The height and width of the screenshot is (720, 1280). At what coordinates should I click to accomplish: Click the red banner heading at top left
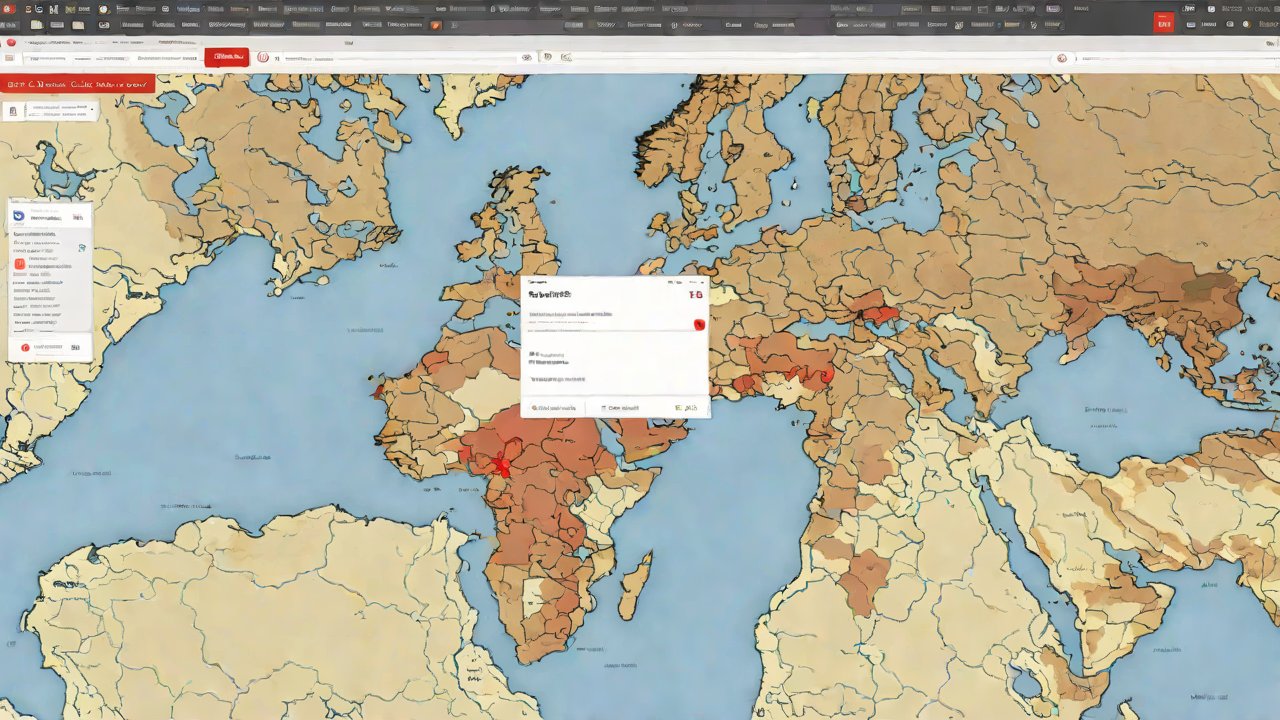(77, 85)
